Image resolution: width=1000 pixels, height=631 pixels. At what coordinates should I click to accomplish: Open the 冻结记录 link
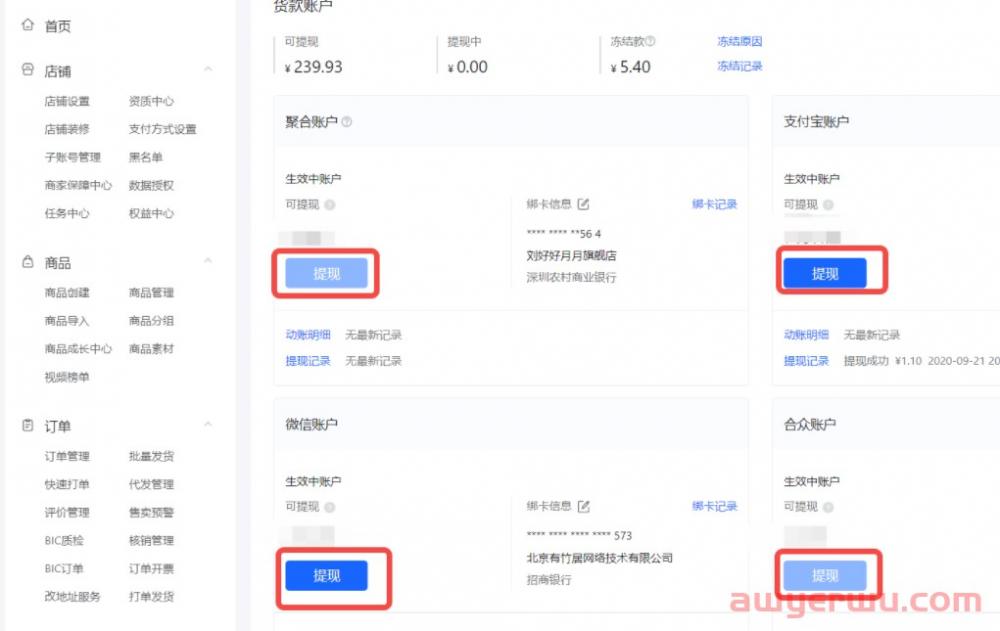[x=740, y=66]
